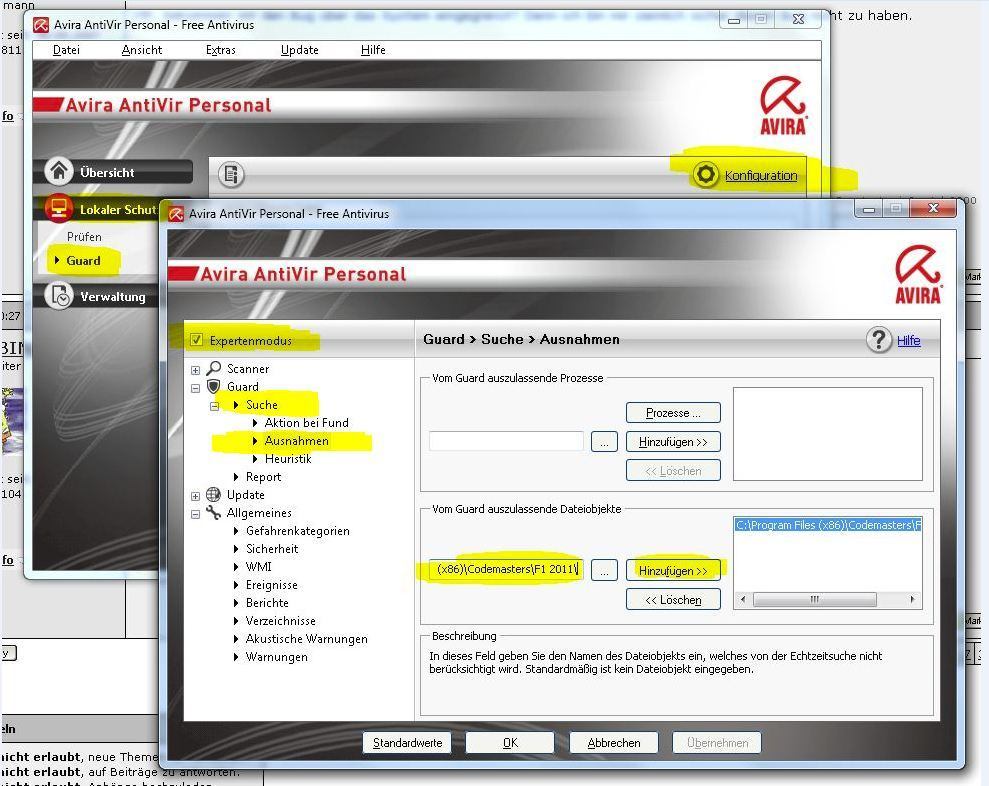Click the Update globe icon in tree
The height and width of the screenshot is (786, 989).
(x=214, y=495)
